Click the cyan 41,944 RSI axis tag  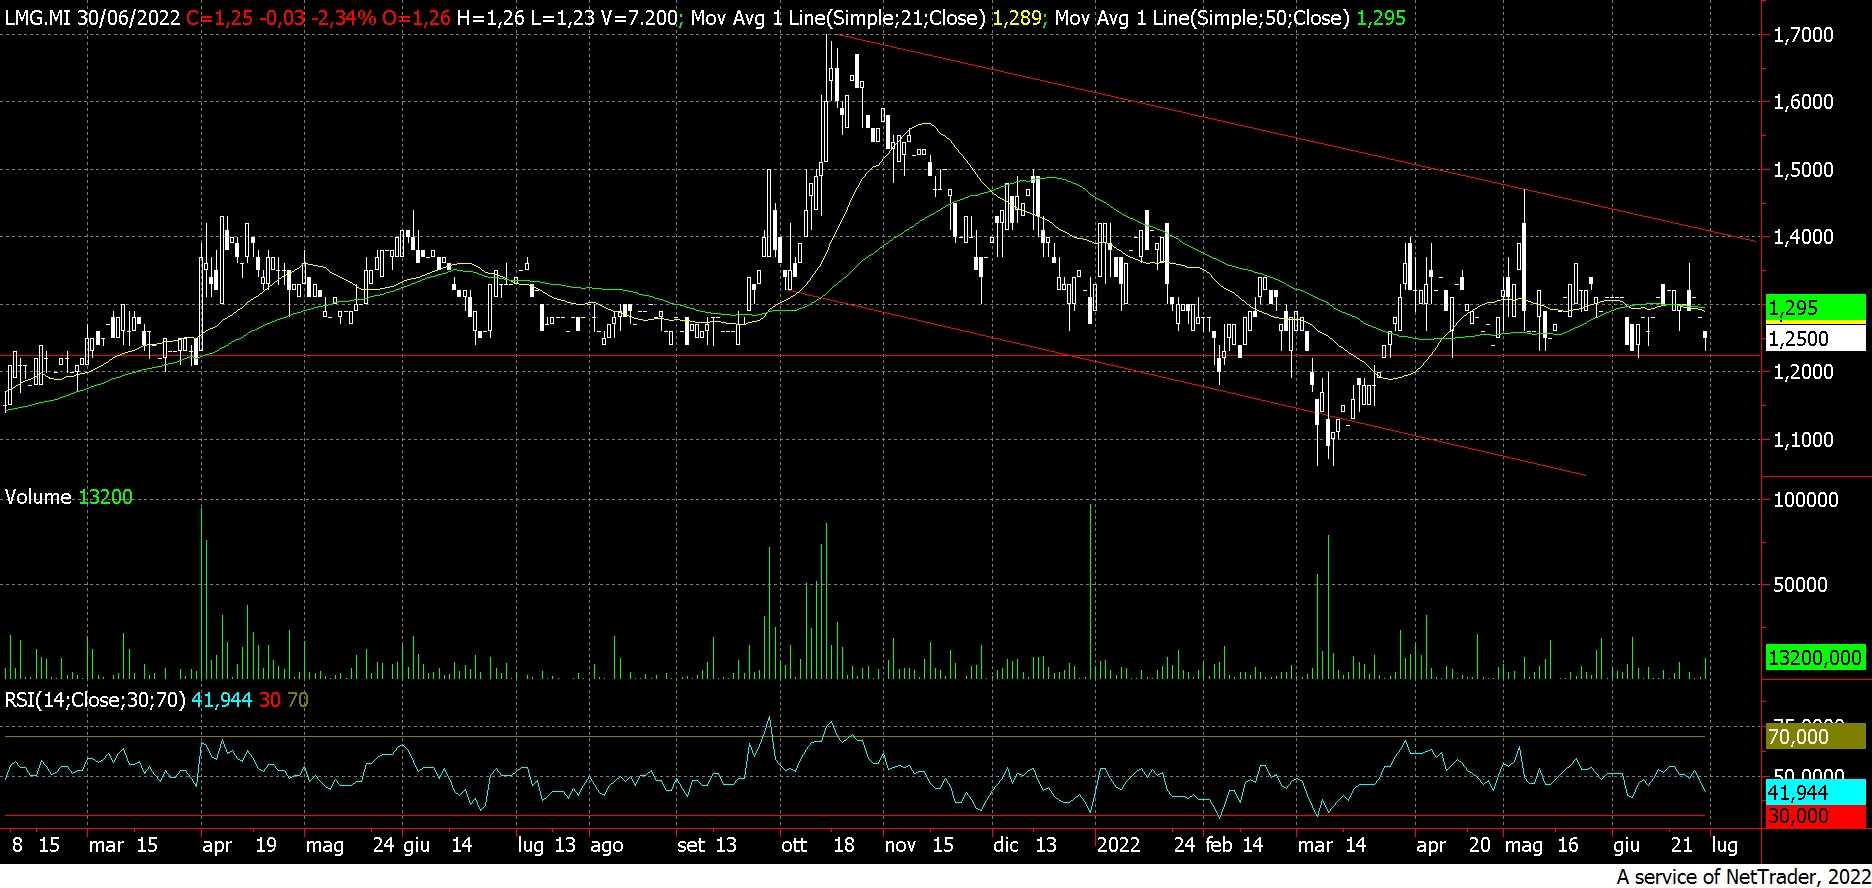click(1815, 793)
